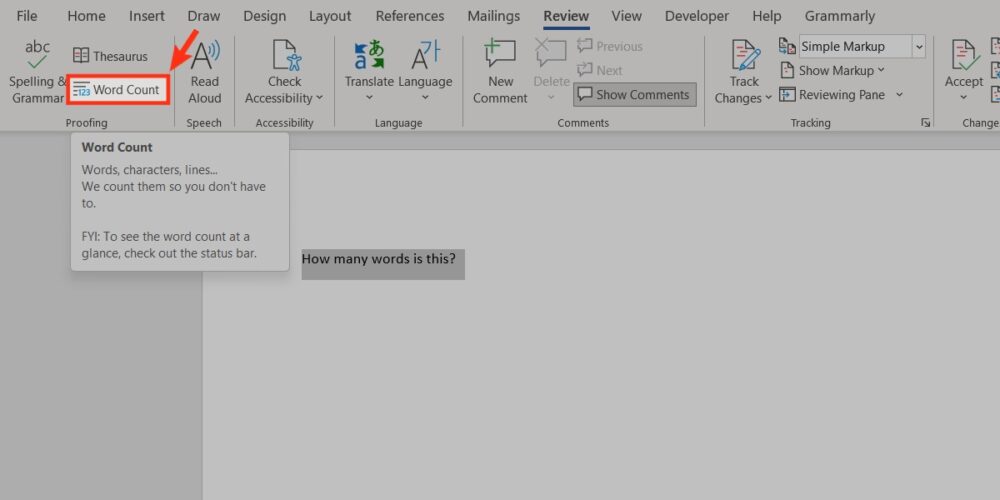Open the Mailings ribbon tab
The width and height of the screenshot is (1000, 500).
(x=493, y=16)
